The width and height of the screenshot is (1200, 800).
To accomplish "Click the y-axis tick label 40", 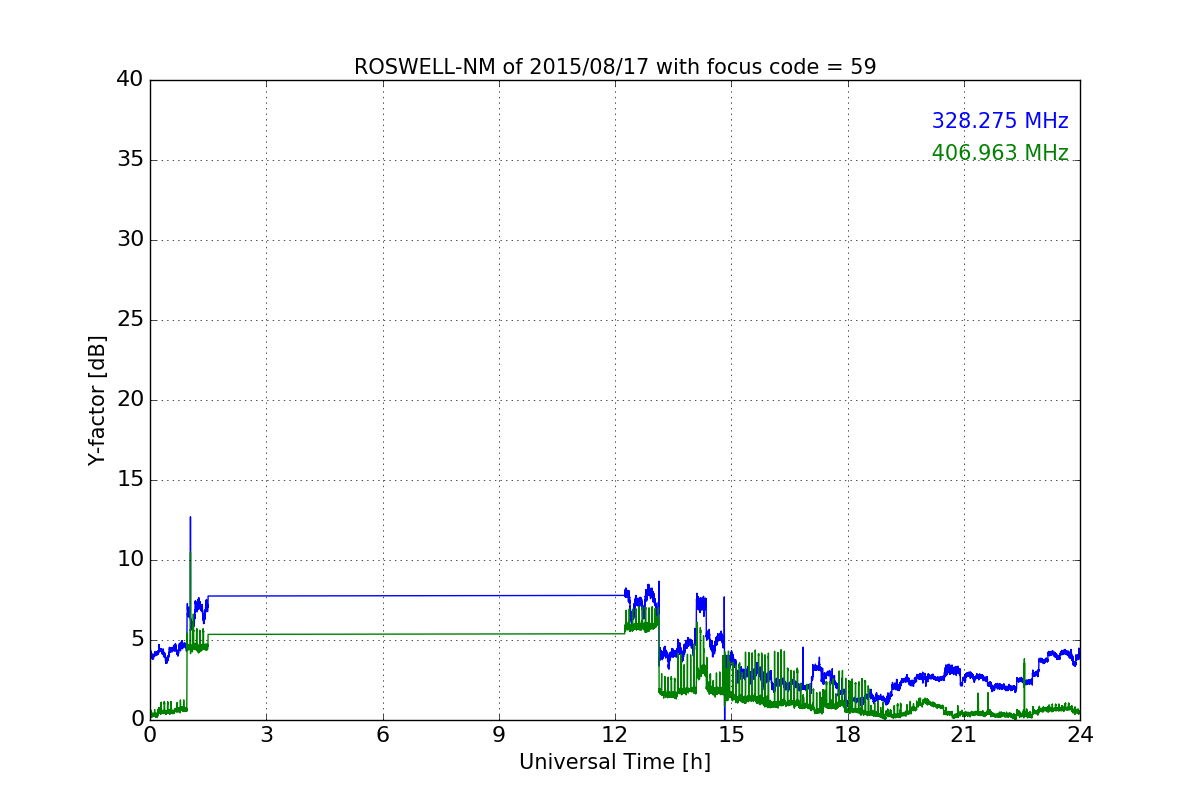I will [x=130, y=80].
